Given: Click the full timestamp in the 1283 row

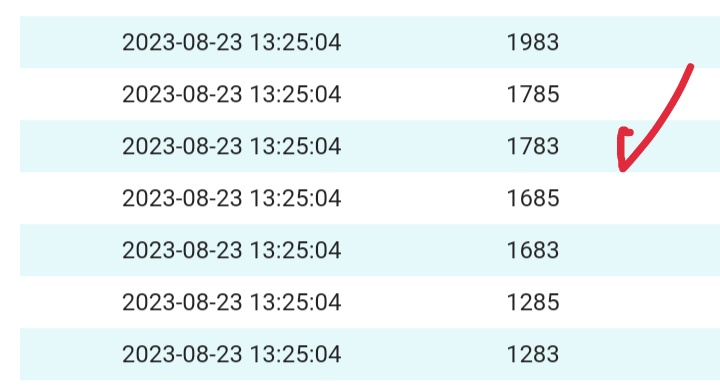Looking at the screenshot, I should click(x=231, y=354).
